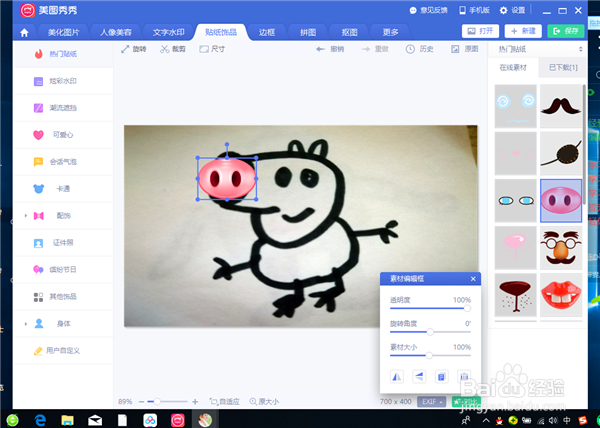Click the 新建 new button
600x428 pixels.
coord(523,31)
